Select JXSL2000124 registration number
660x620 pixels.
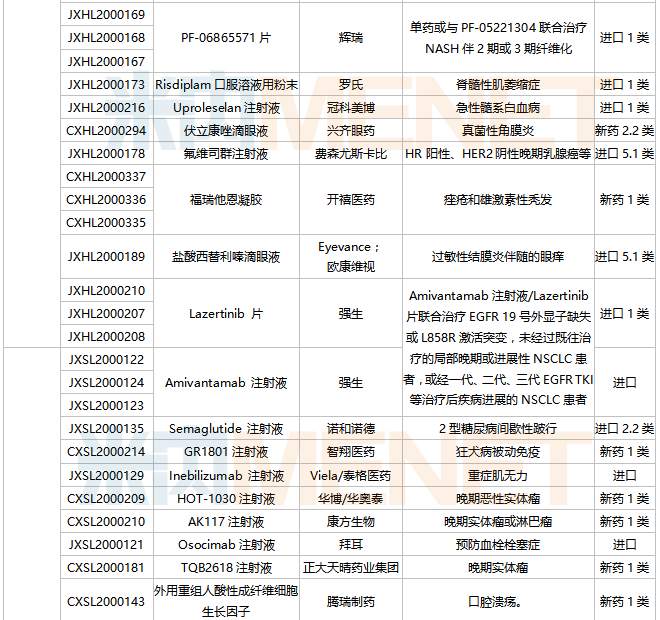pos(106,383)
